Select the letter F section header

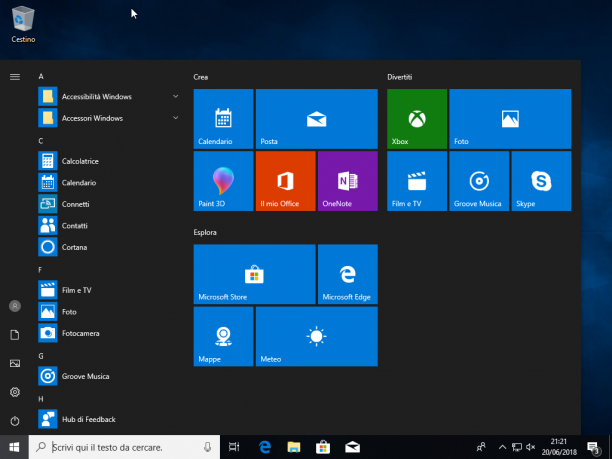tap(40, 270)
